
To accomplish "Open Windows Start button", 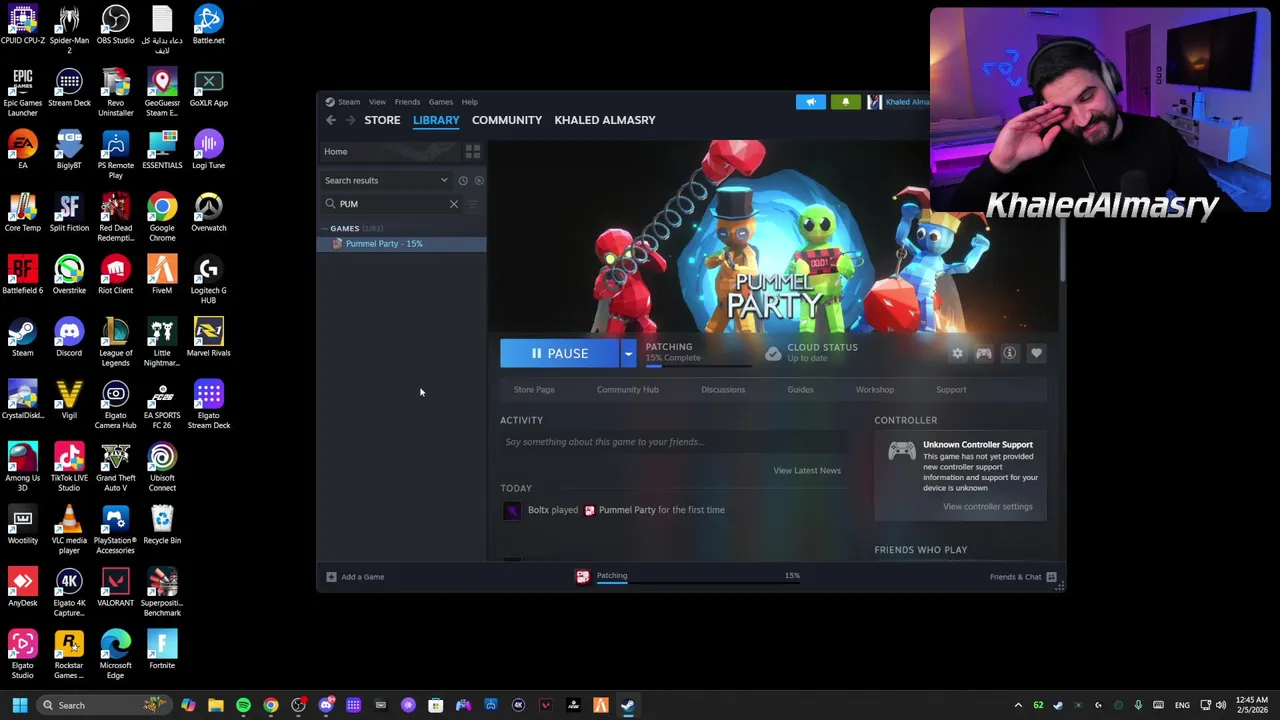I will [x=20, y=705].
